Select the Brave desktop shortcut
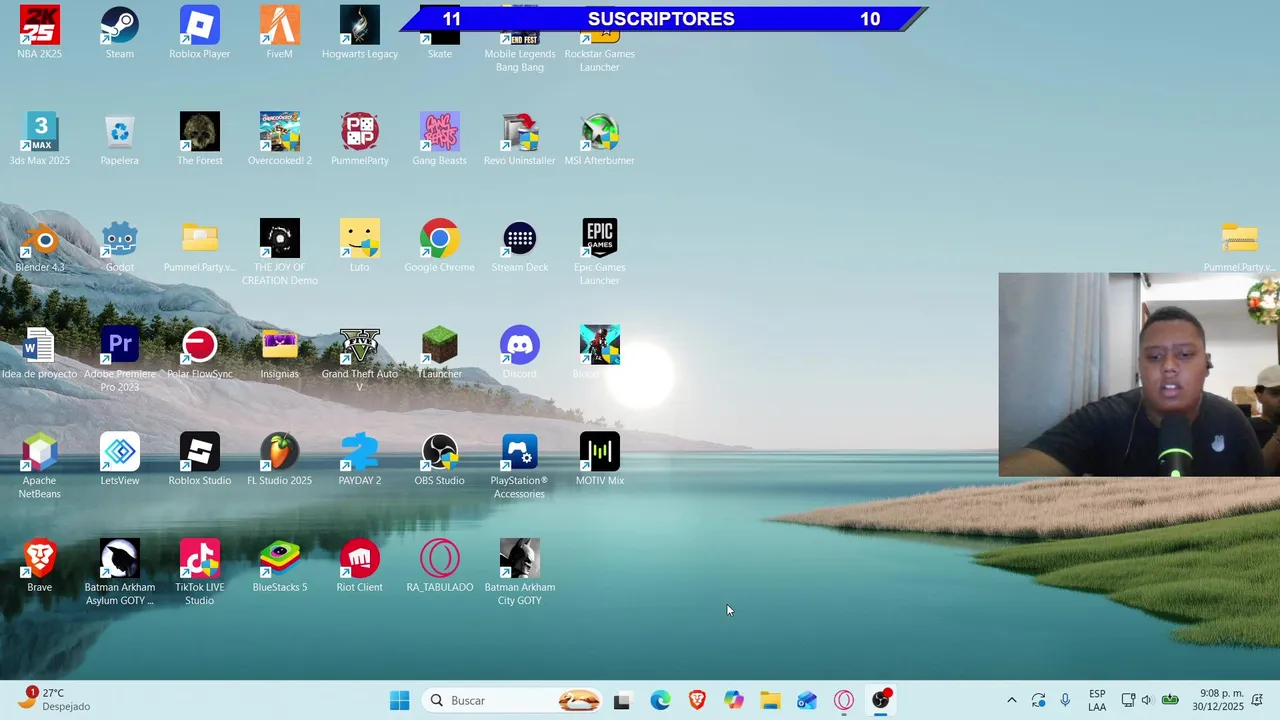1280x720 pixels. pyautogui.click(x=40, y=560)
